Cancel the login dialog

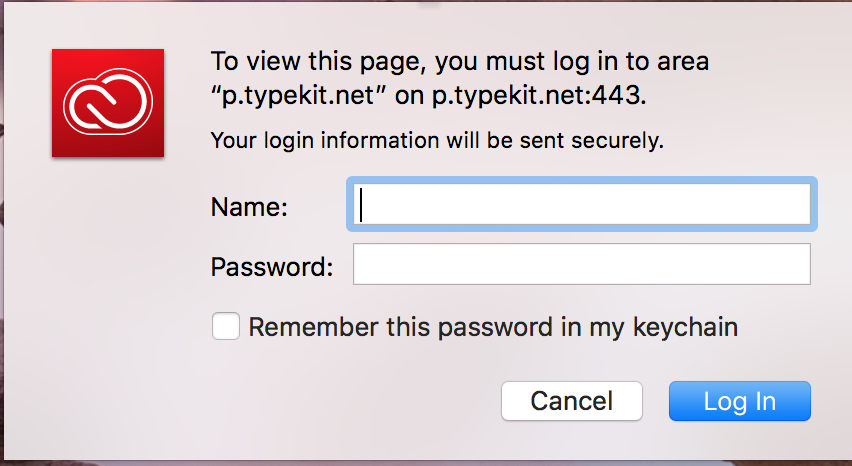pyautogui.click(x=572, y=401)
